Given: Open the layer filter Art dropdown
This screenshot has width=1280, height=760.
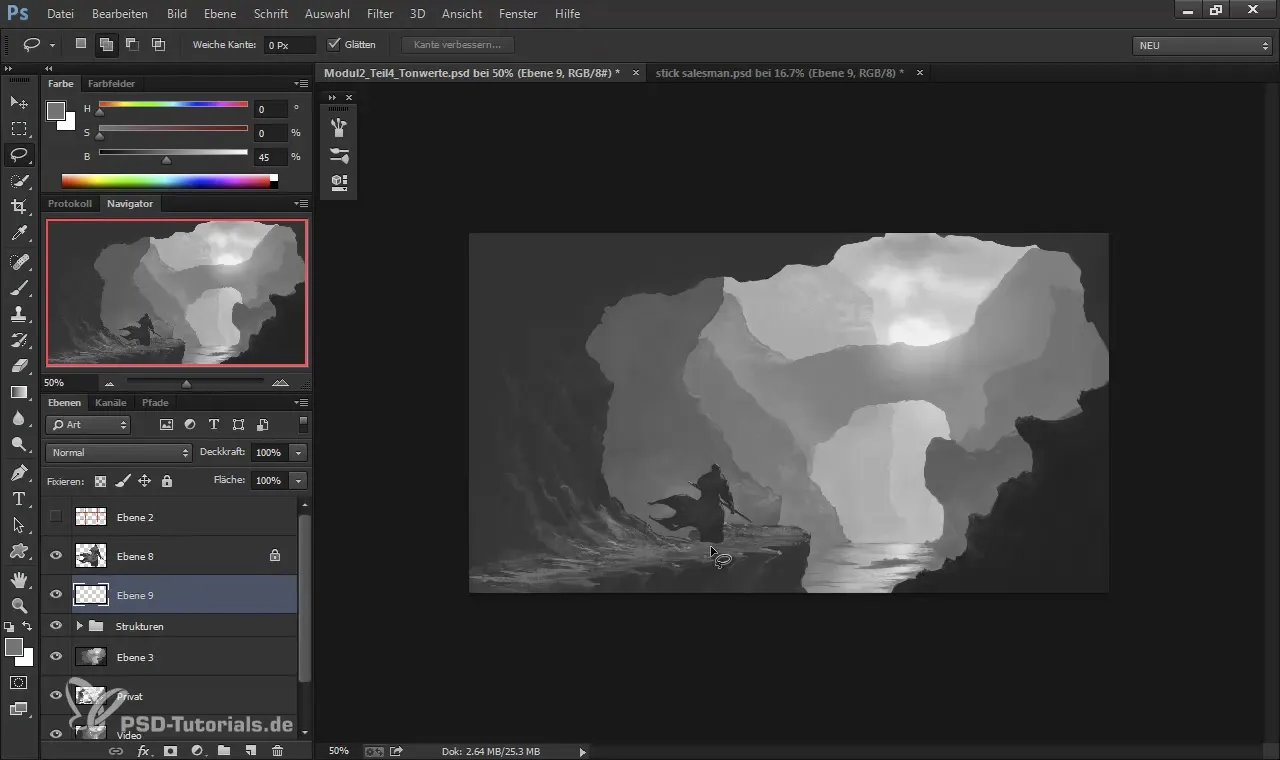Looking at the screenshot, I should pyautogui.click(x=88, y=425).
